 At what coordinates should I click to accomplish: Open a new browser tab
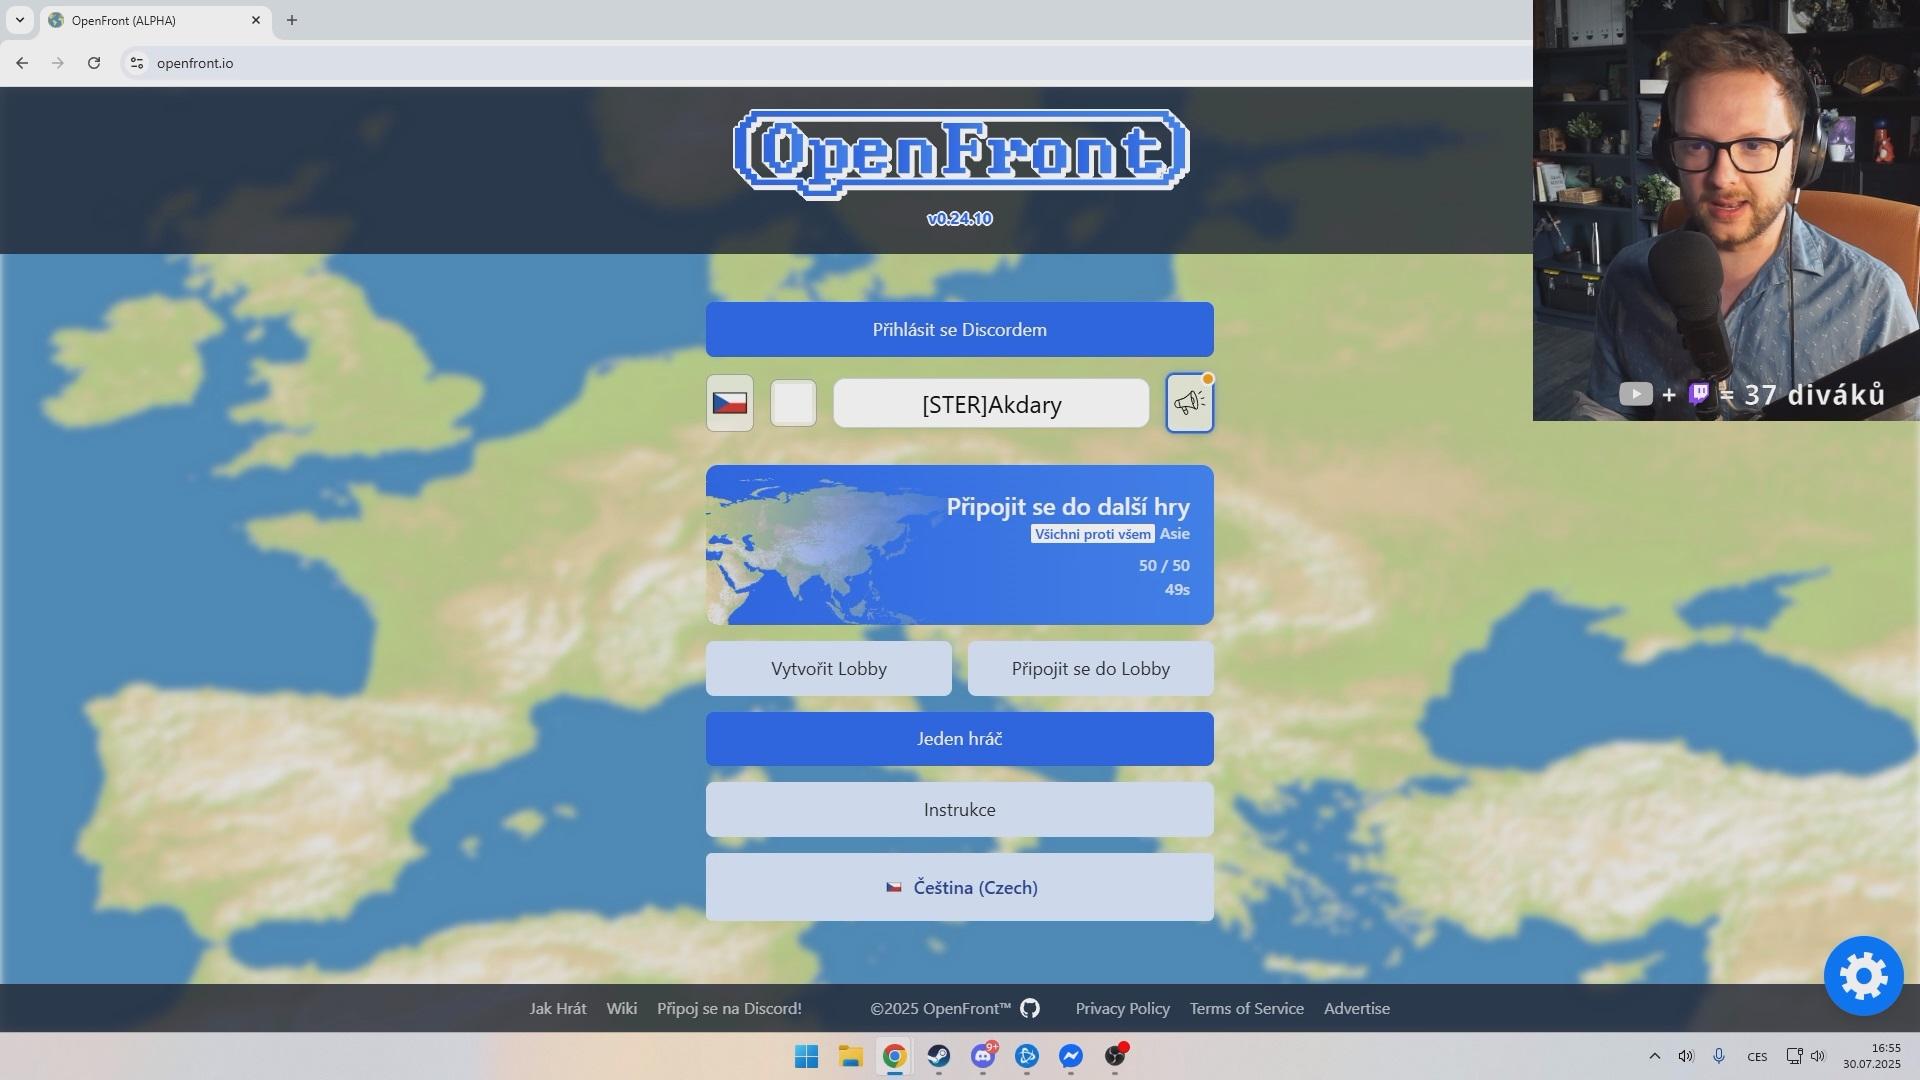292,20
